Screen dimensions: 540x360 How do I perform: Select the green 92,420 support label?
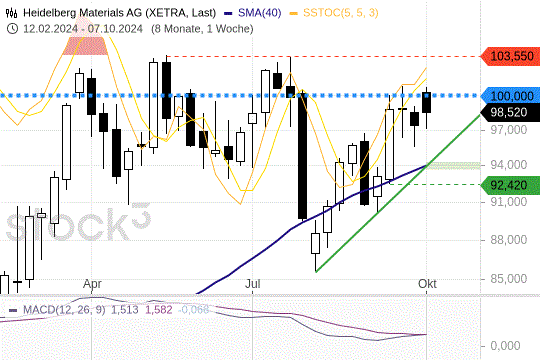pyautogui.click(x=510, y=185)
